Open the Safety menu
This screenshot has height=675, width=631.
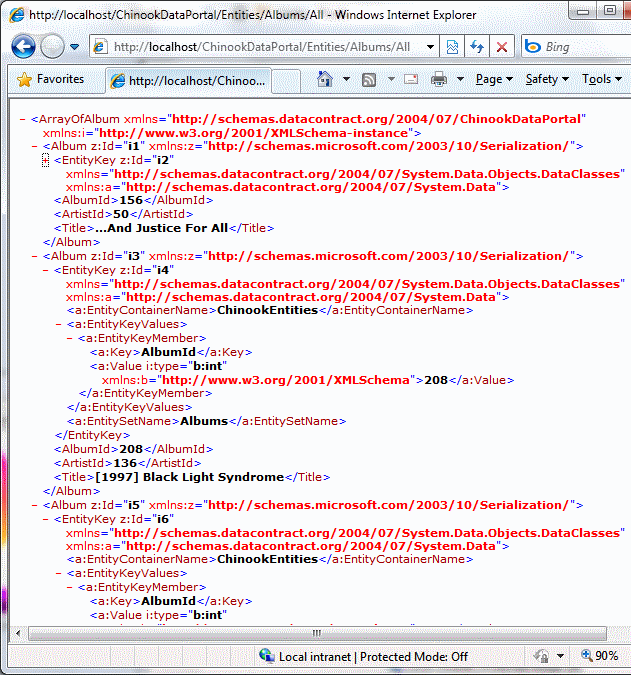coord(546,79)
